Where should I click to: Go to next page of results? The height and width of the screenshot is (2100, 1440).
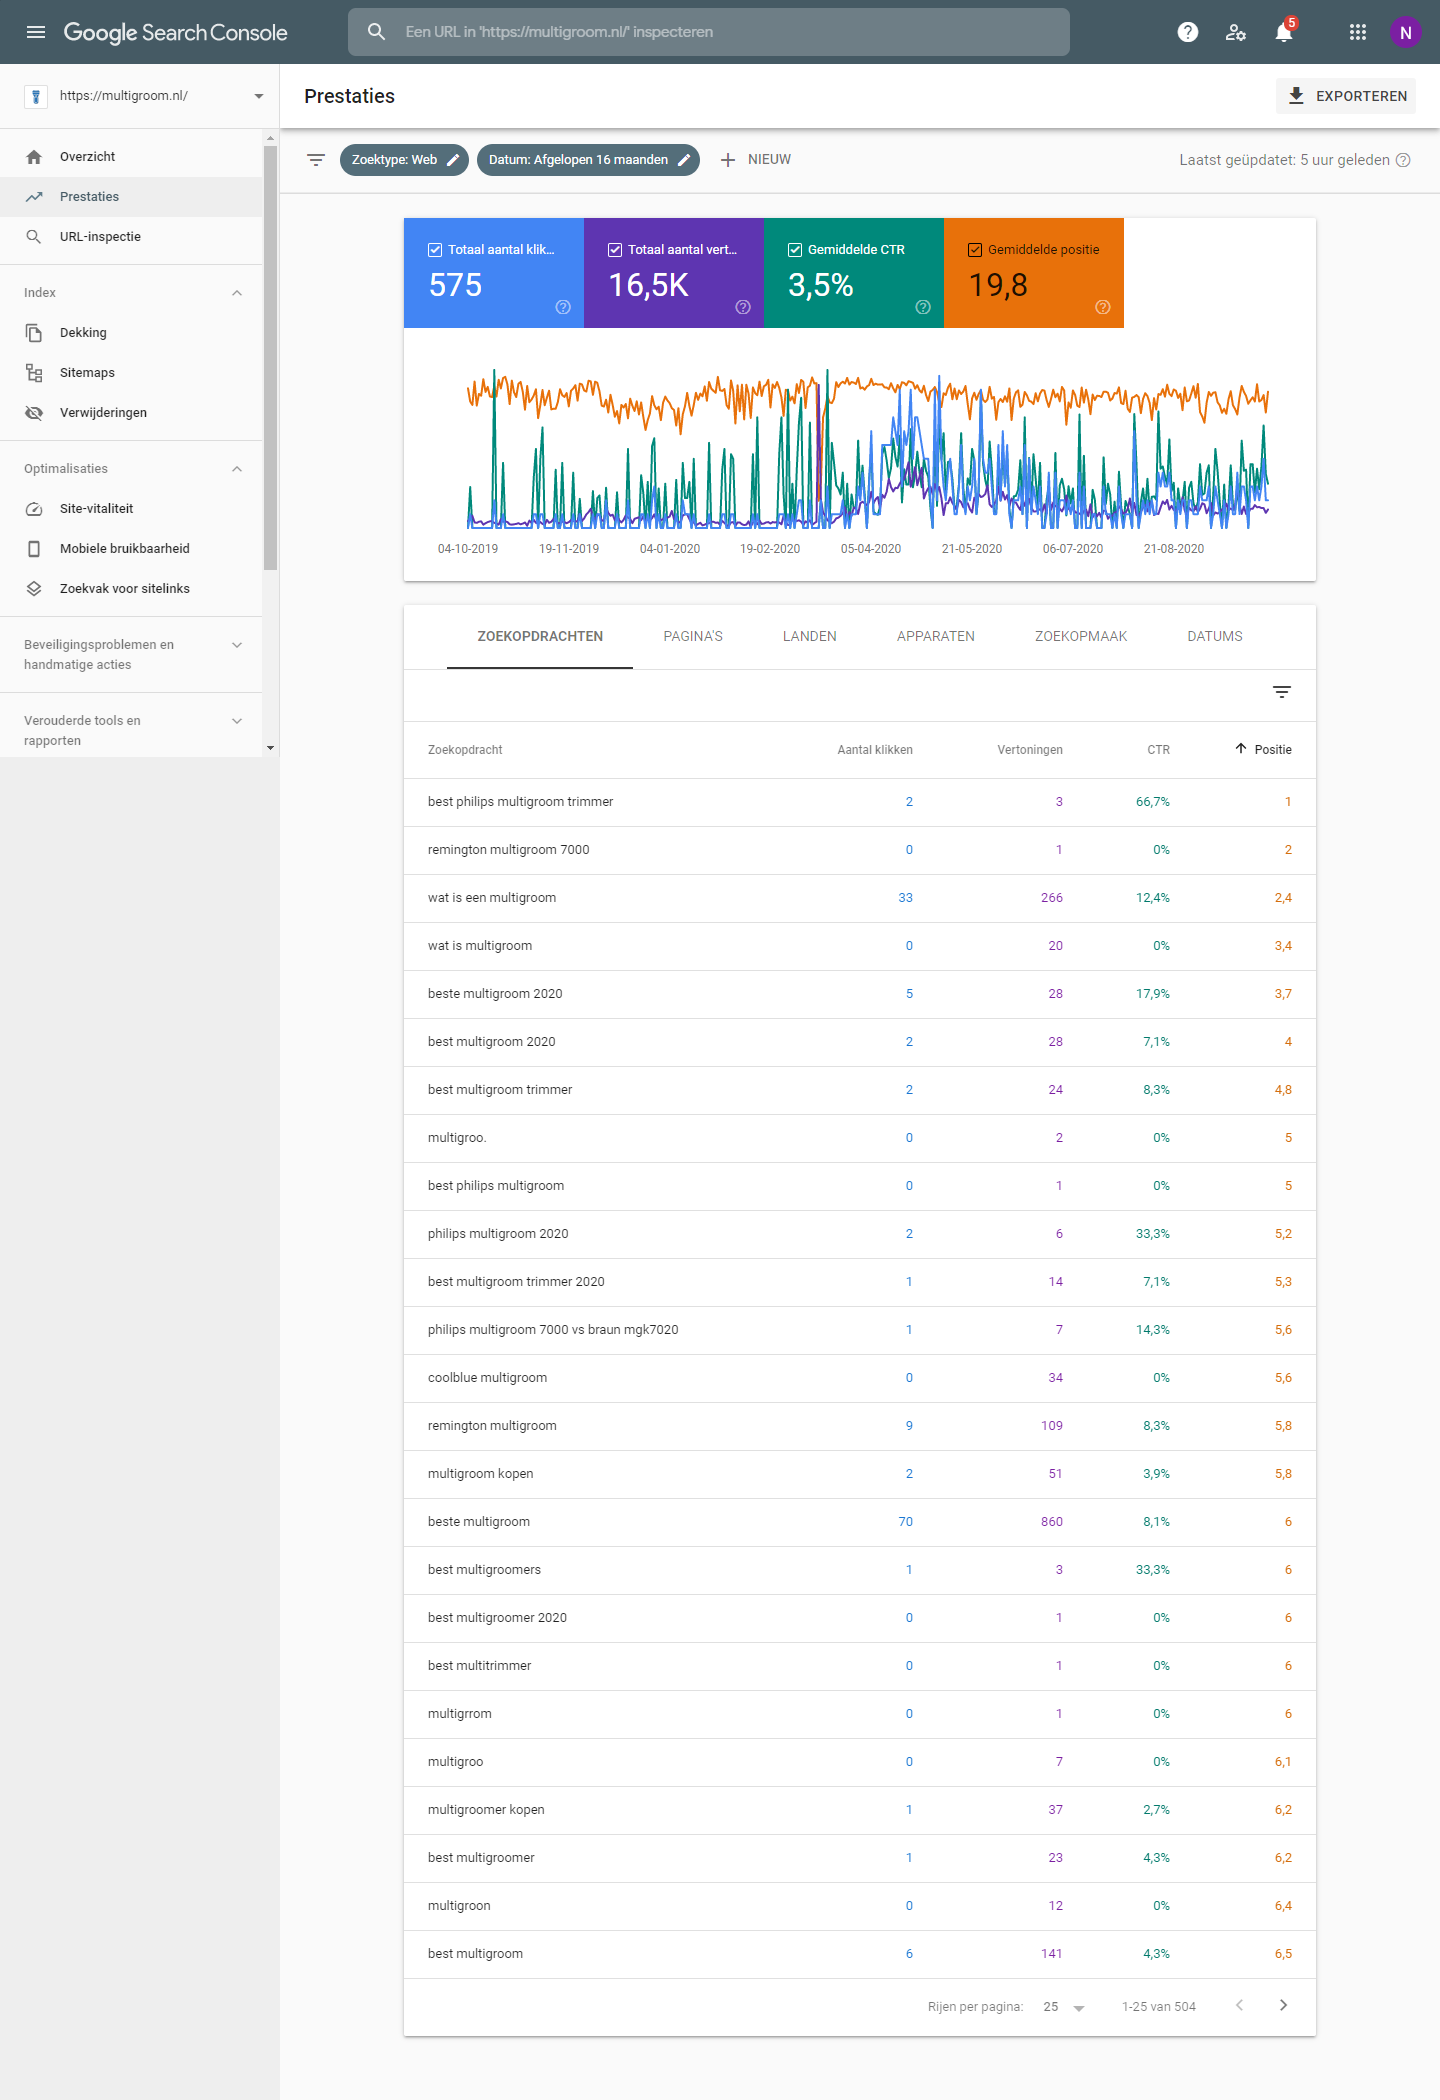click(x=1284, y=2005)
